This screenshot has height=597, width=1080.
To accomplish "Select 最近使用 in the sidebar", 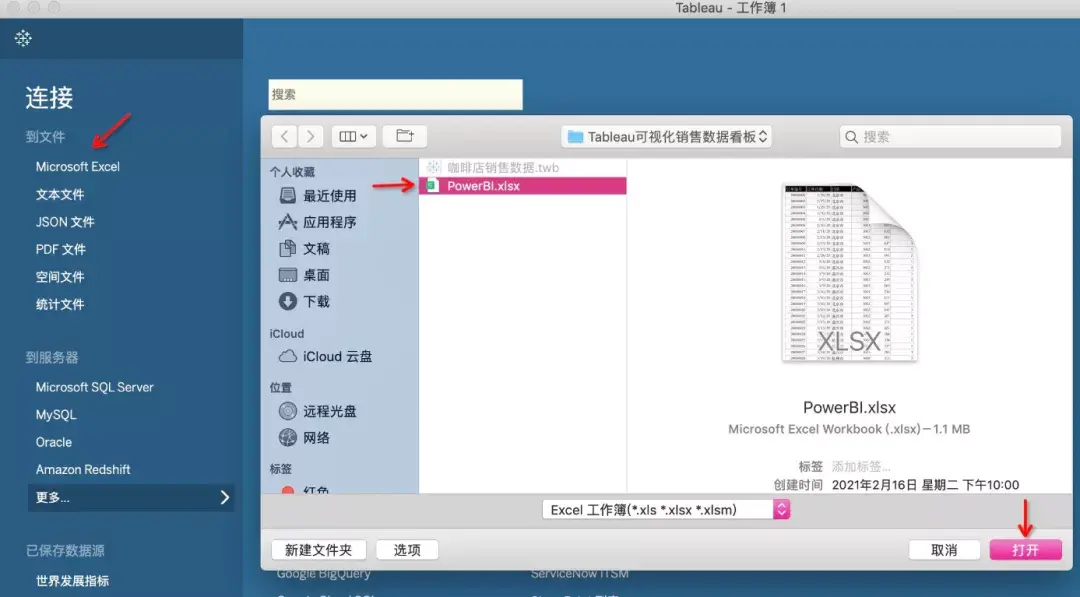I will [318, 196].
